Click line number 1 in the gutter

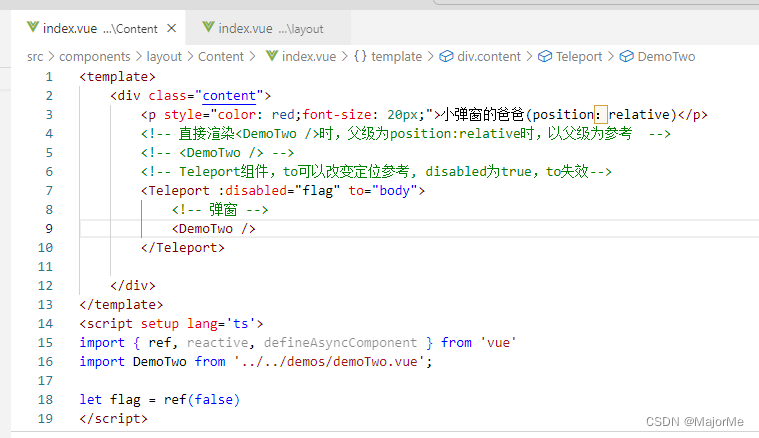click(49, 77)
